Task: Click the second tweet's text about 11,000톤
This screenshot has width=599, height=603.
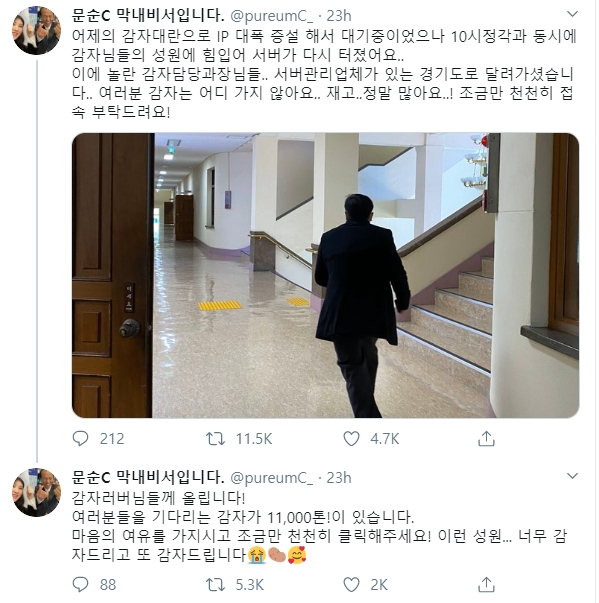Action: point(243,517)
